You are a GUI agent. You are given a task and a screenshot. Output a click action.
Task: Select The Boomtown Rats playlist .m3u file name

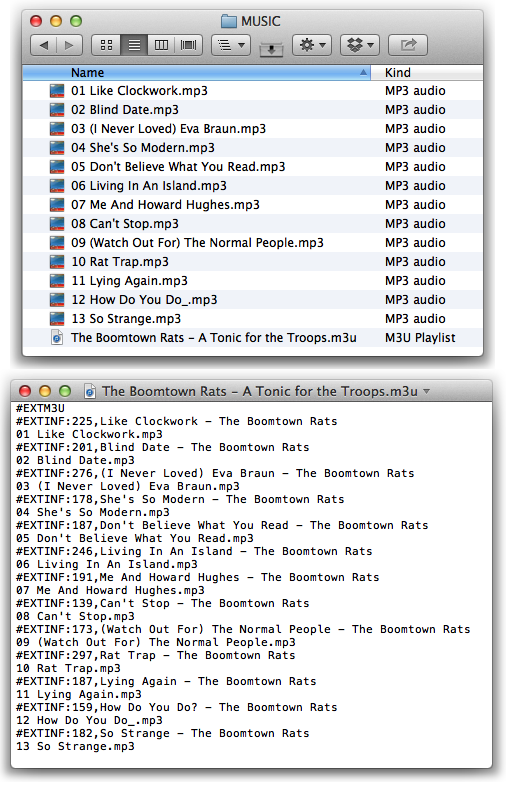[214, 338]
